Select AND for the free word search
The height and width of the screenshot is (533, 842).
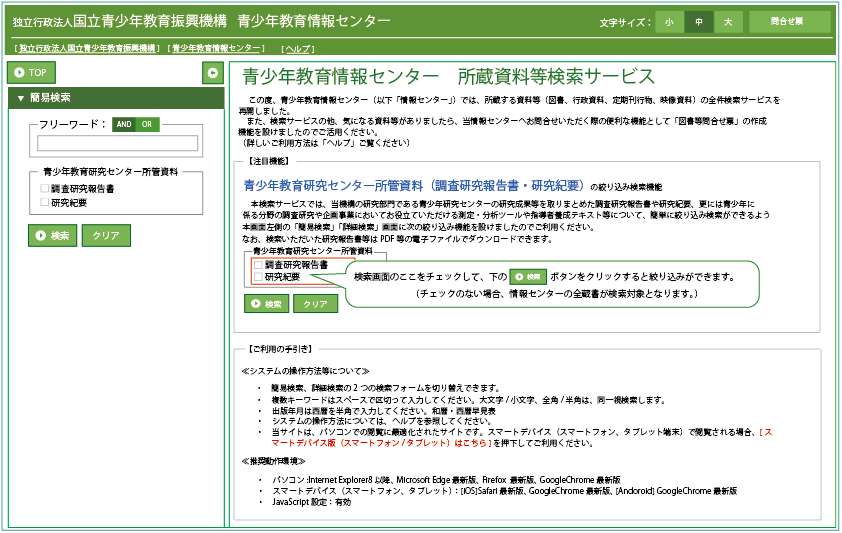click(x=124, y=124)
